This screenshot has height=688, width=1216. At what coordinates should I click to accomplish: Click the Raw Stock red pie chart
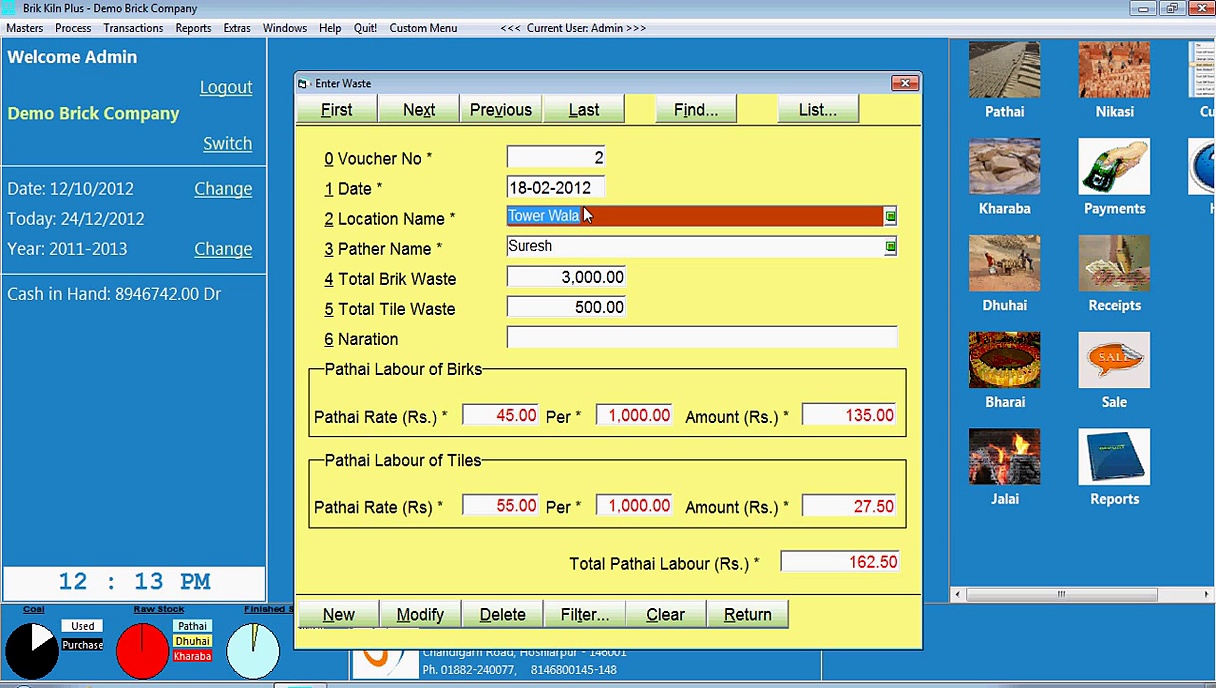[143, 651]
